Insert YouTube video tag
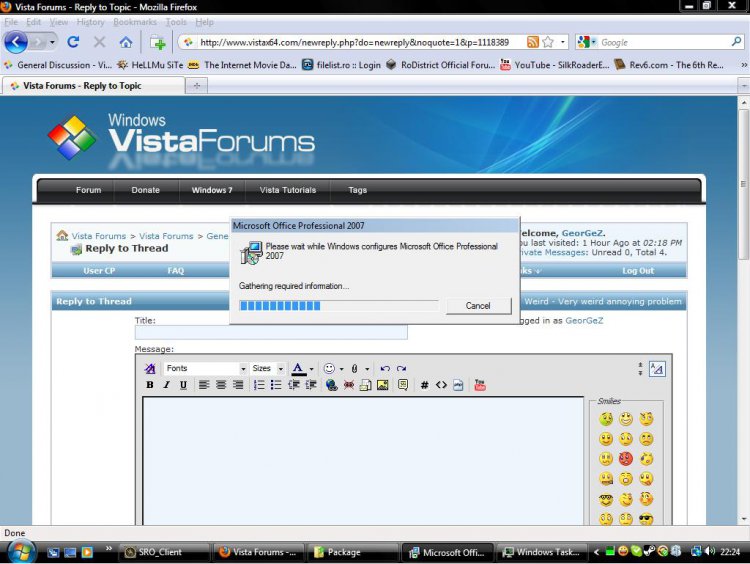Image resolution: width=750 pixels, height=564 pixels. coord(480,385)
